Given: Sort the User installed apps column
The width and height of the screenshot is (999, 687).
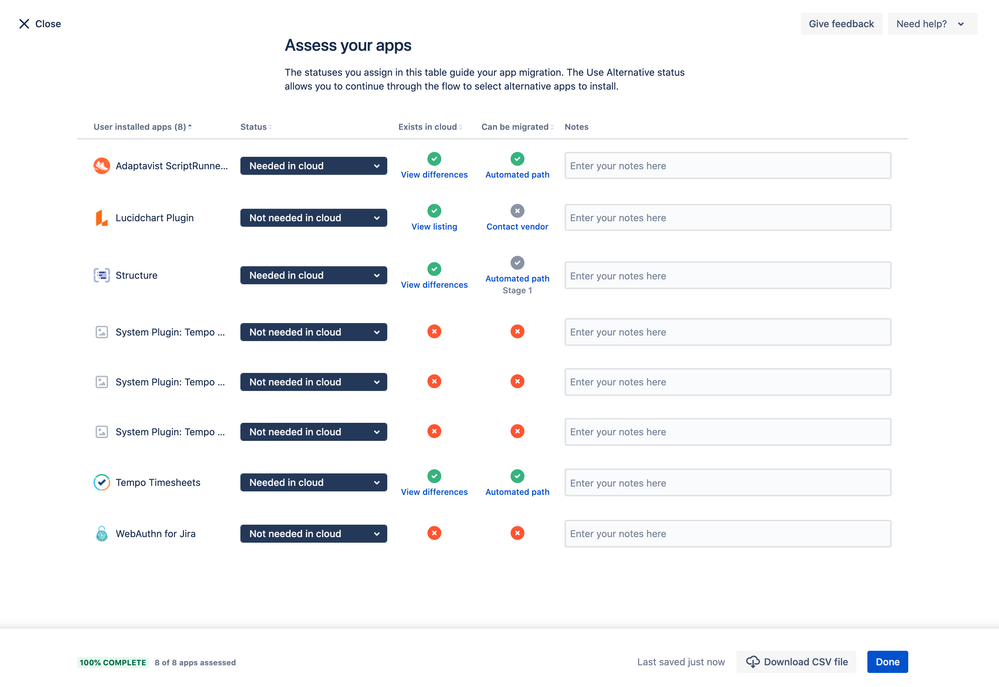Looking at the screenshot, I should pos(140,127).
